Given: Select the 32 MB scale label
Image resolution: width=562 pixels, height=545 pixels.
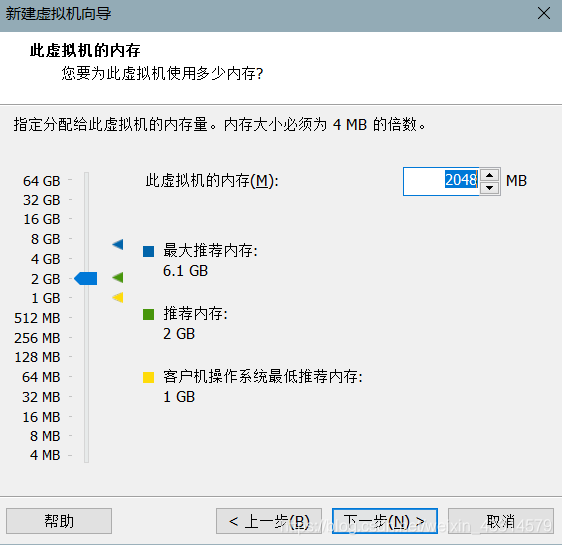Looking at the screenshot, I should (41, 397).
